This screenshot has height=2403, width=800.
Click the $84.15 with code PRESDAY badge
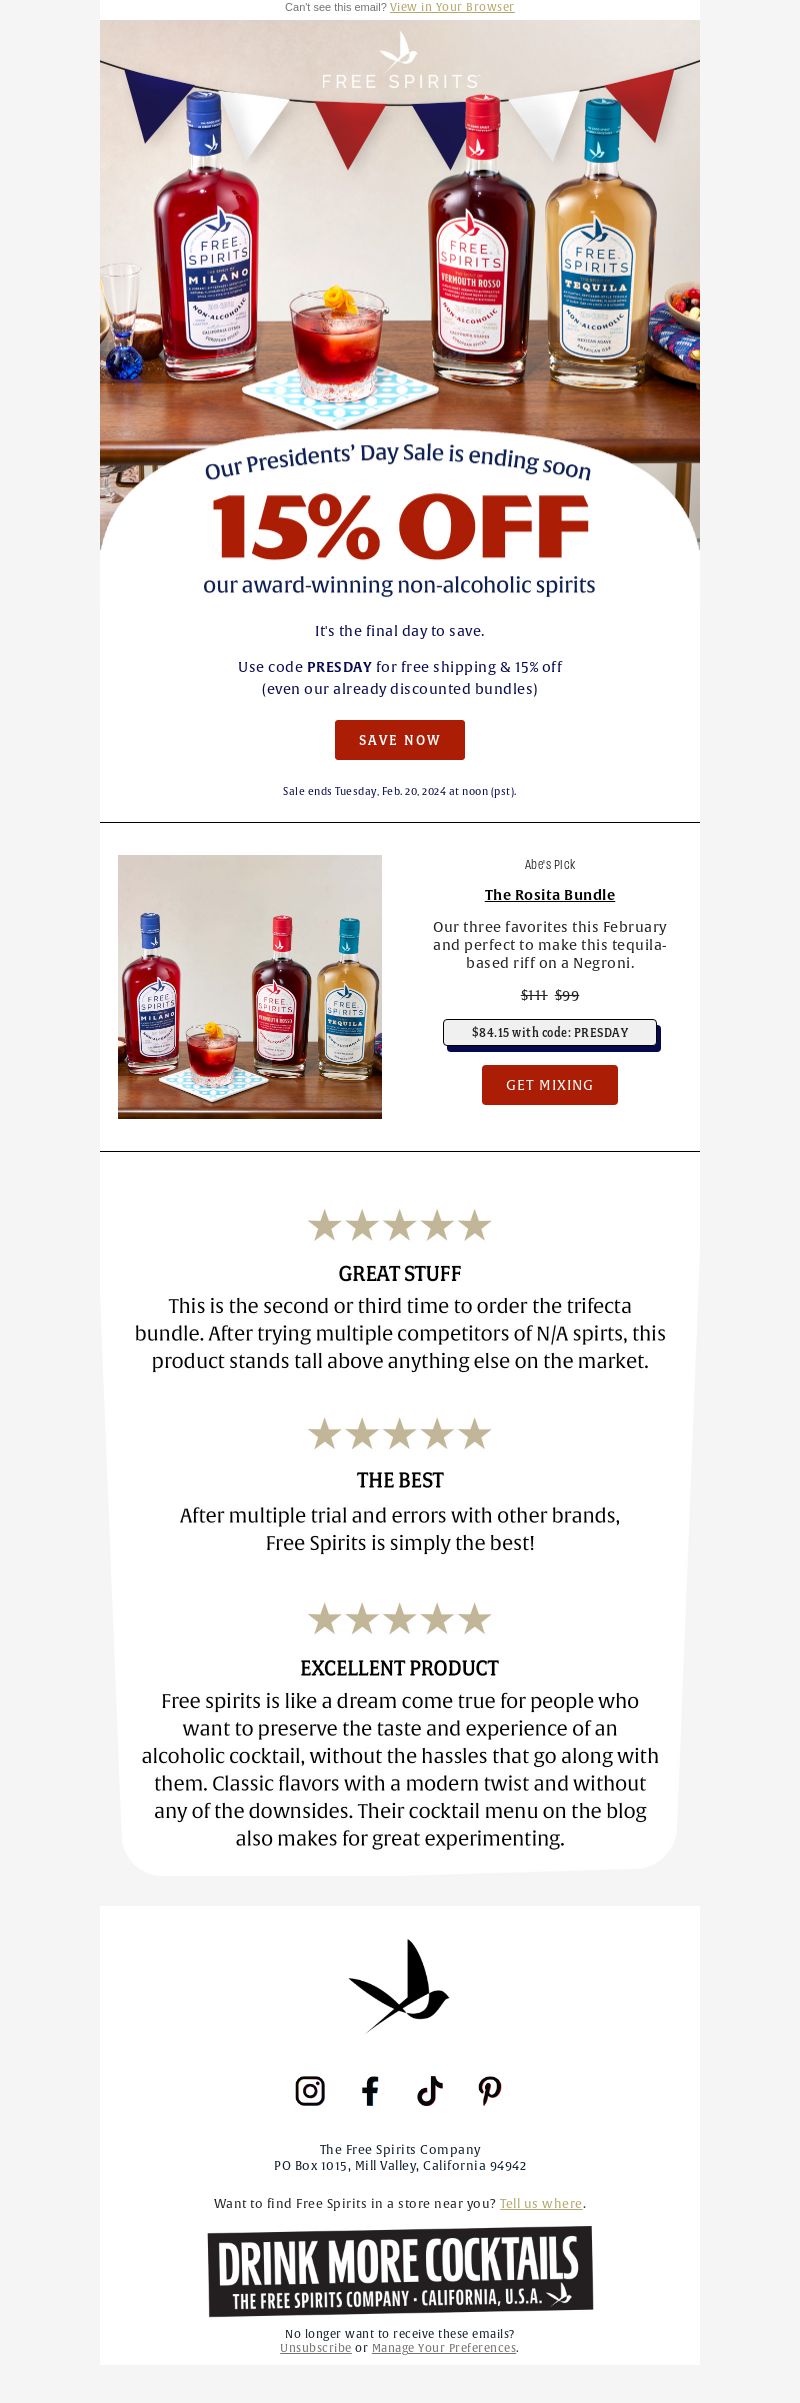(x=550, y=1033)
